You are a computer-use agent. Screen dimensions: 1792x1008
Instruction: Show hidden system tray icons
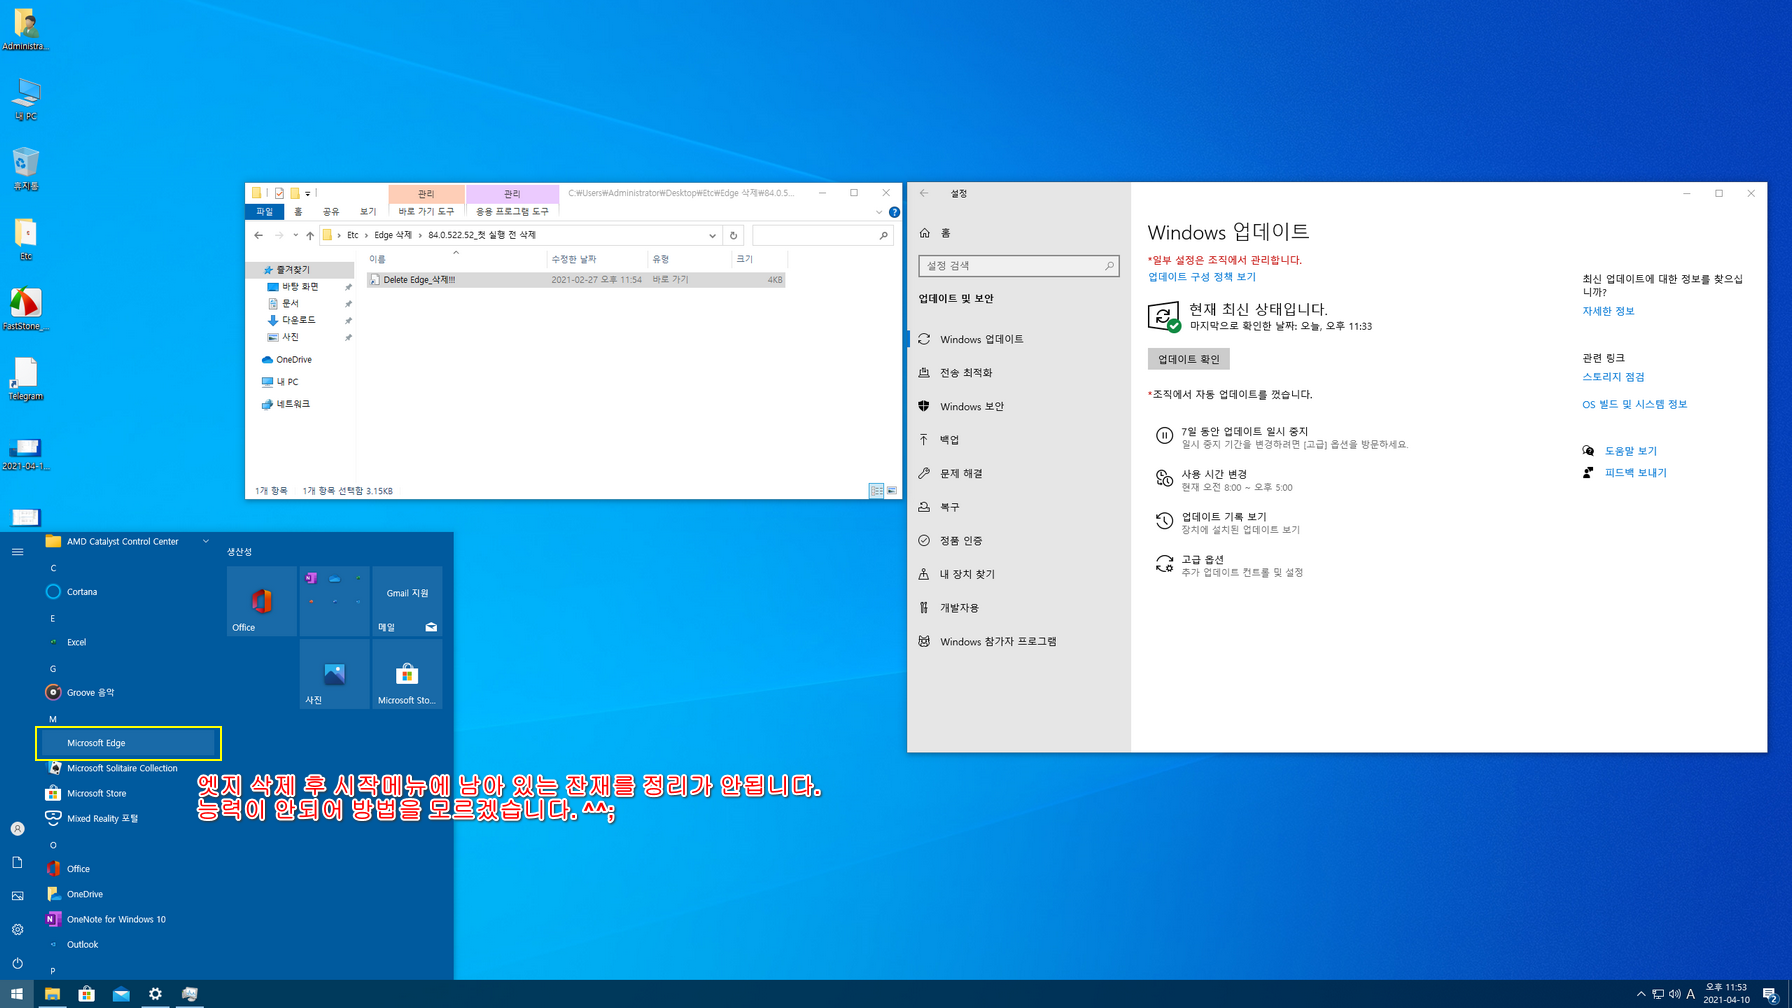click(x=1640, y=994)
